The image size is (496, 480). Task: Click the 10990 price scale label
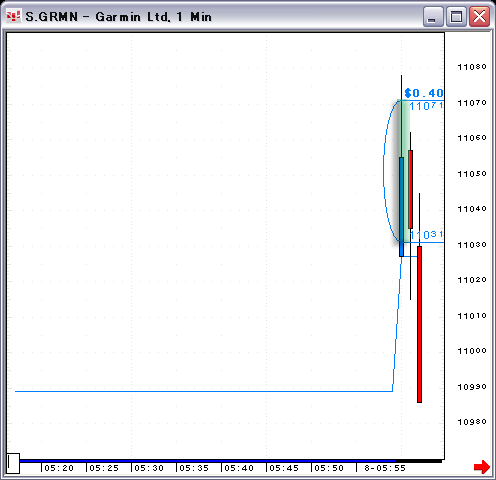[x=472, y=387]
